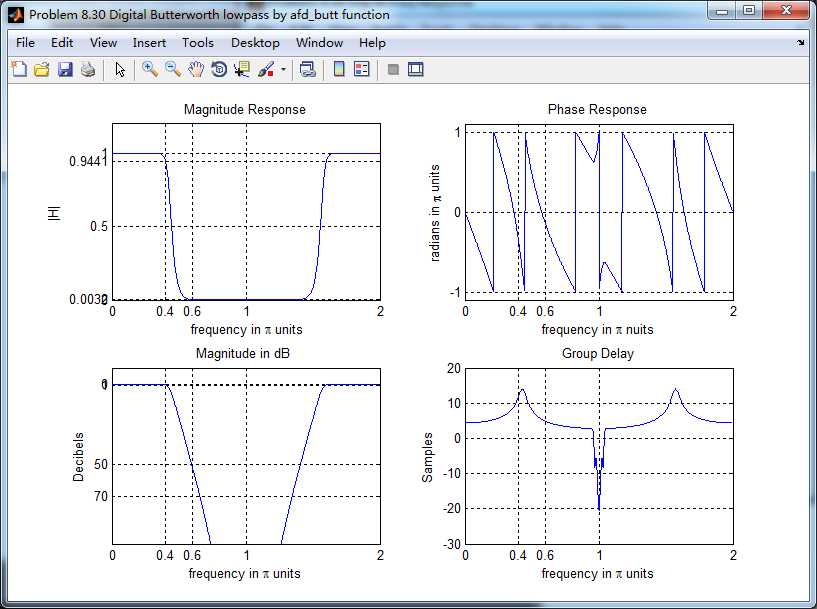Image resolution: width=817 pixels, height=609 pixels.
Task: Maximize the figure window
Action: pos(748,11)
